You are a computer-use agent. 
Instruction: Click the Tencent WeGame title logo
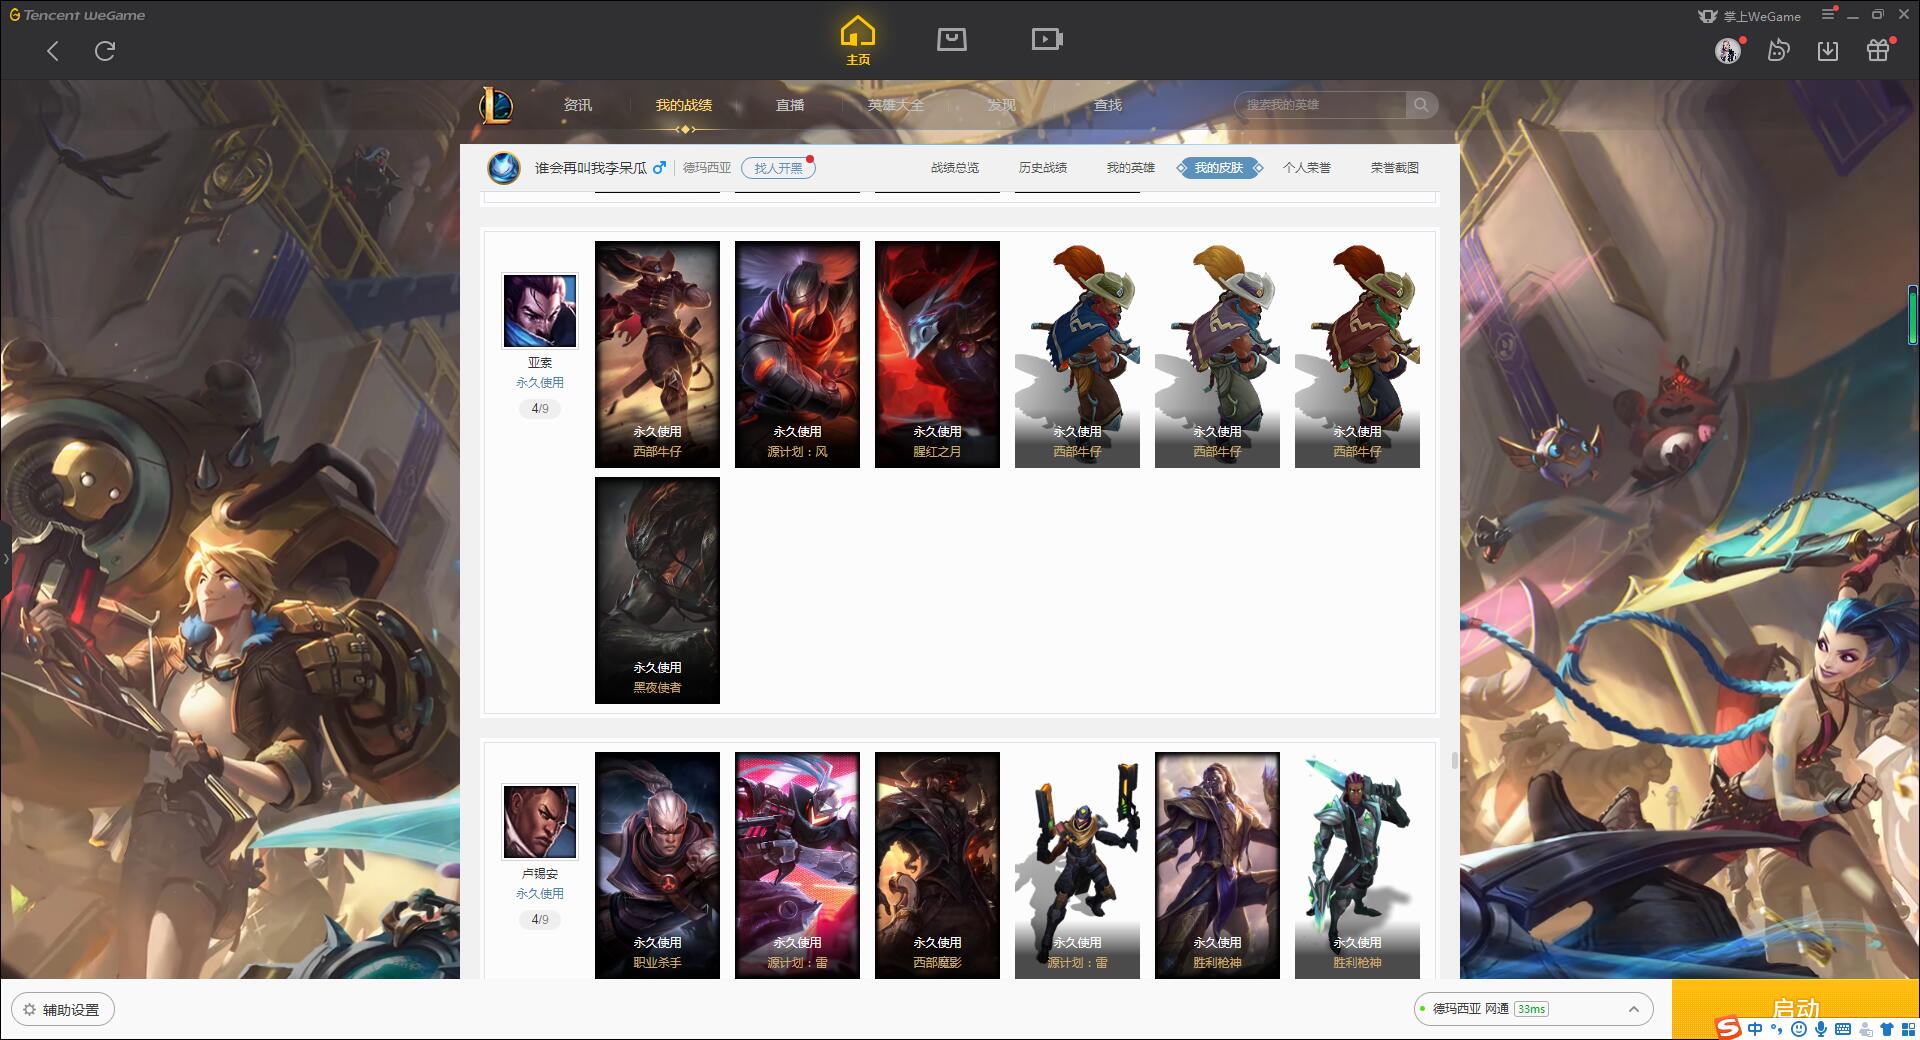pos(77,15)
